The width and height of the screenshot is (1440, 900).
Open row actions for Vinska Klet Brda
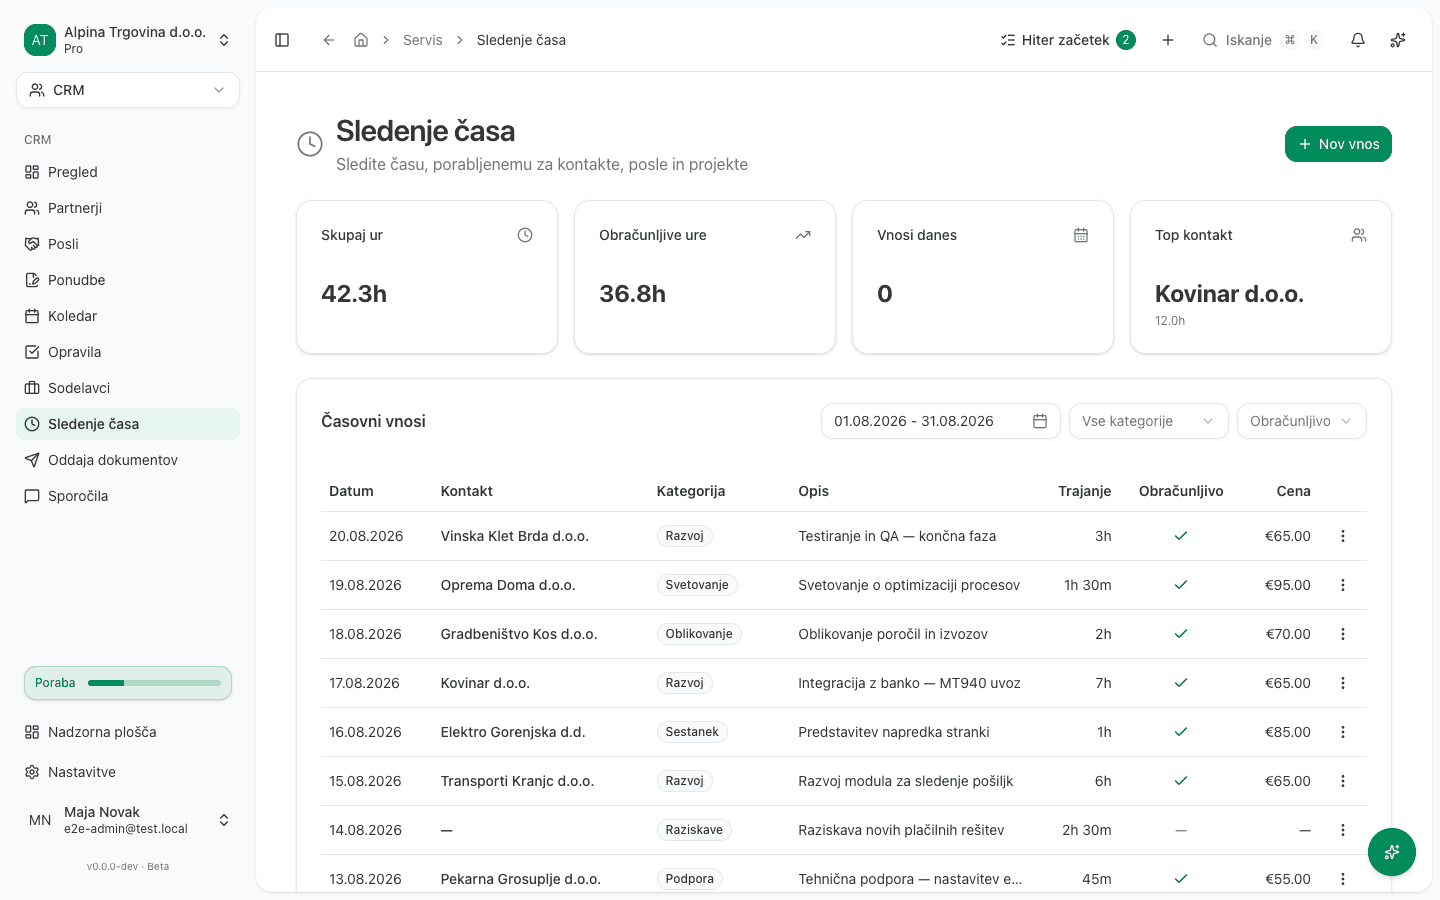(1343, 536)
